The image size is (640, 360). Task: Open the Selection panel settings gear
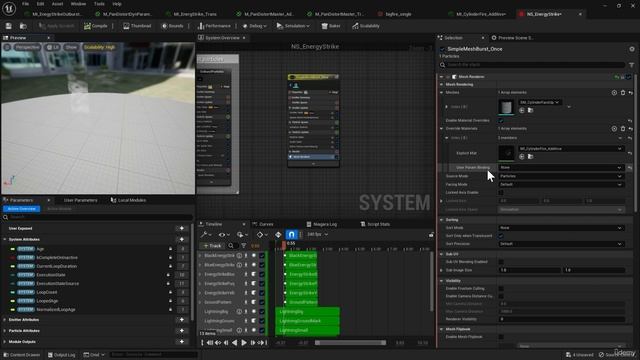(x=632, y=49)
